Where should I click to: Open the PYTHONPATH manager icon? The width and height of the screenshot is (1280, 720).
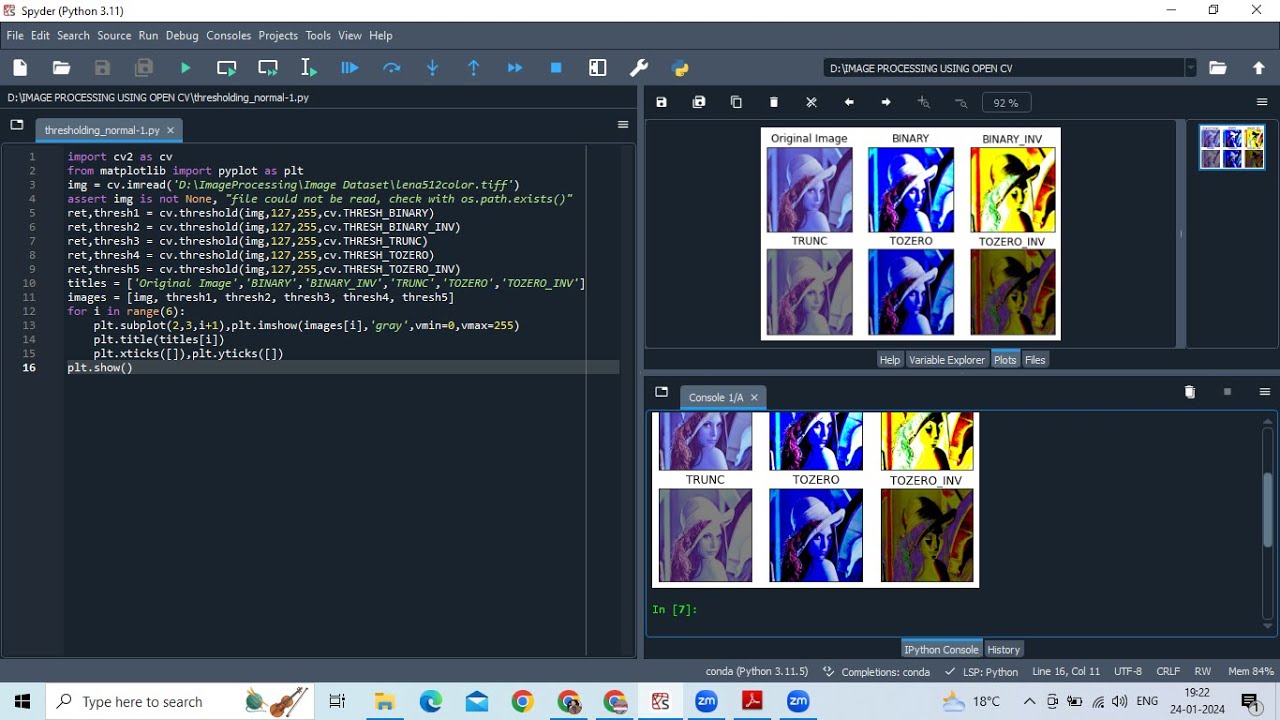point(680,68)
